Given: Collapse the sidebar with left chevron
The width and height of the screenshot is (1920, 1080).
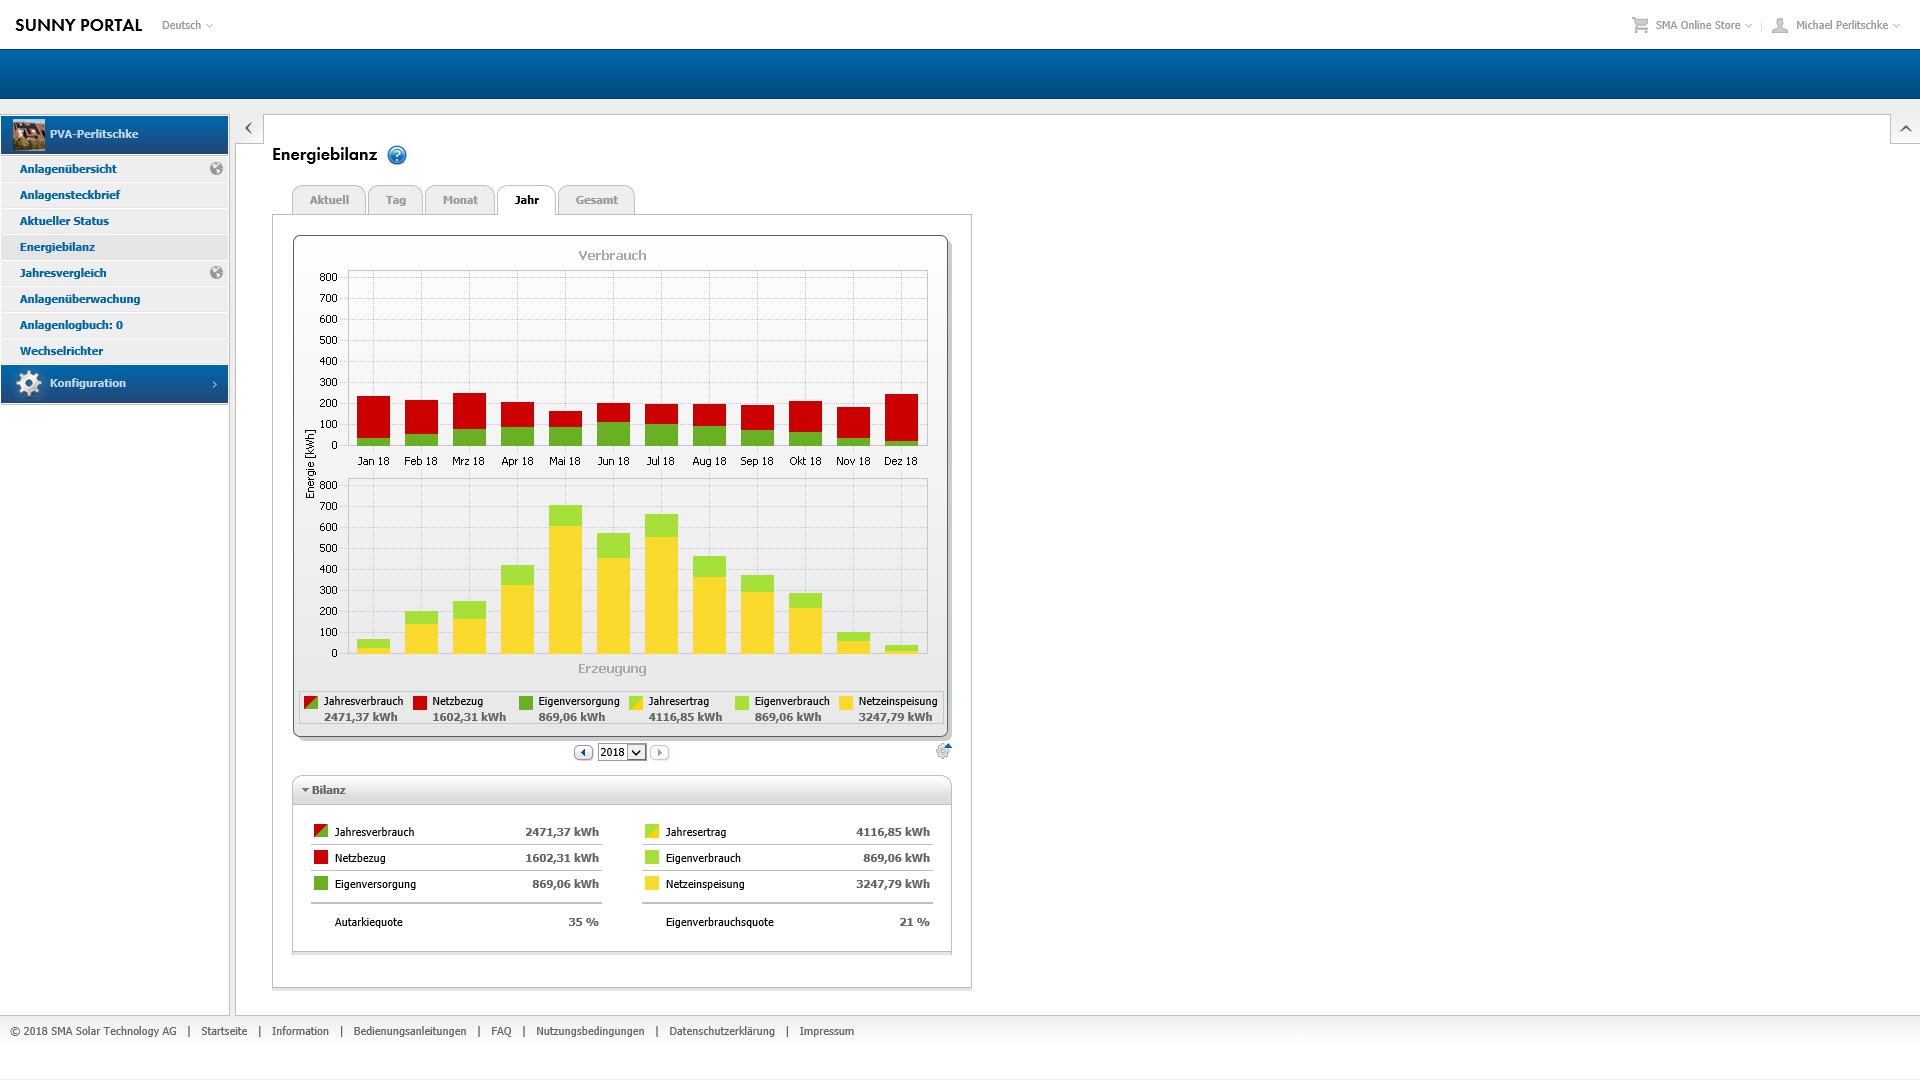Looking at the screenshot, I should (x=249, y=128).
